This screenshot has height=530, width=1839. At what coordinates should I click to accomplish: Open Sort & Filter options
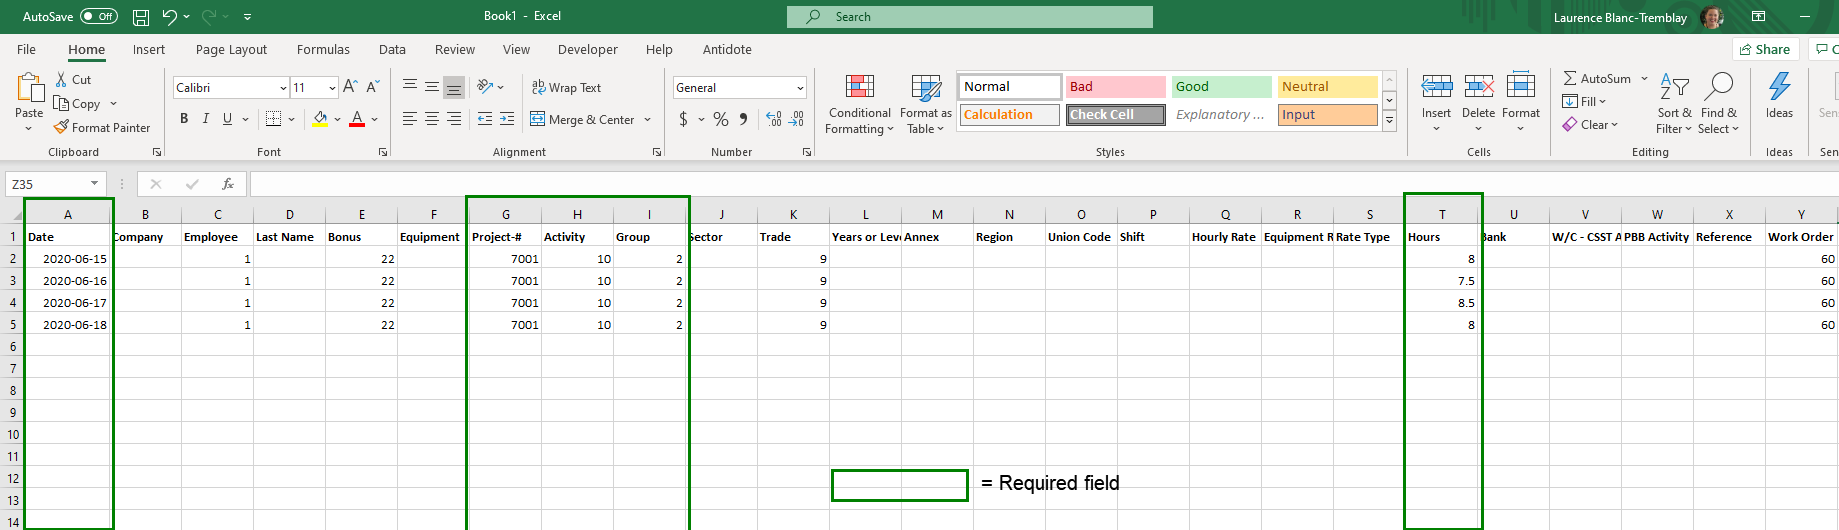(1674, 103)
